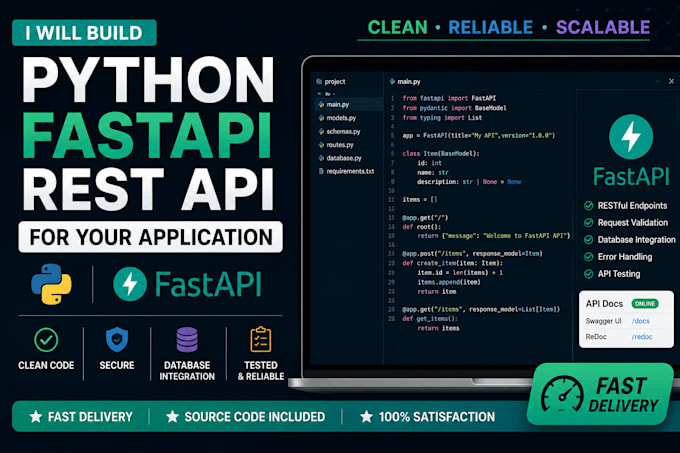Click the 100% SATISFACTION text
The height and width of the screenshot is (453, 680).
coord(437,417)
